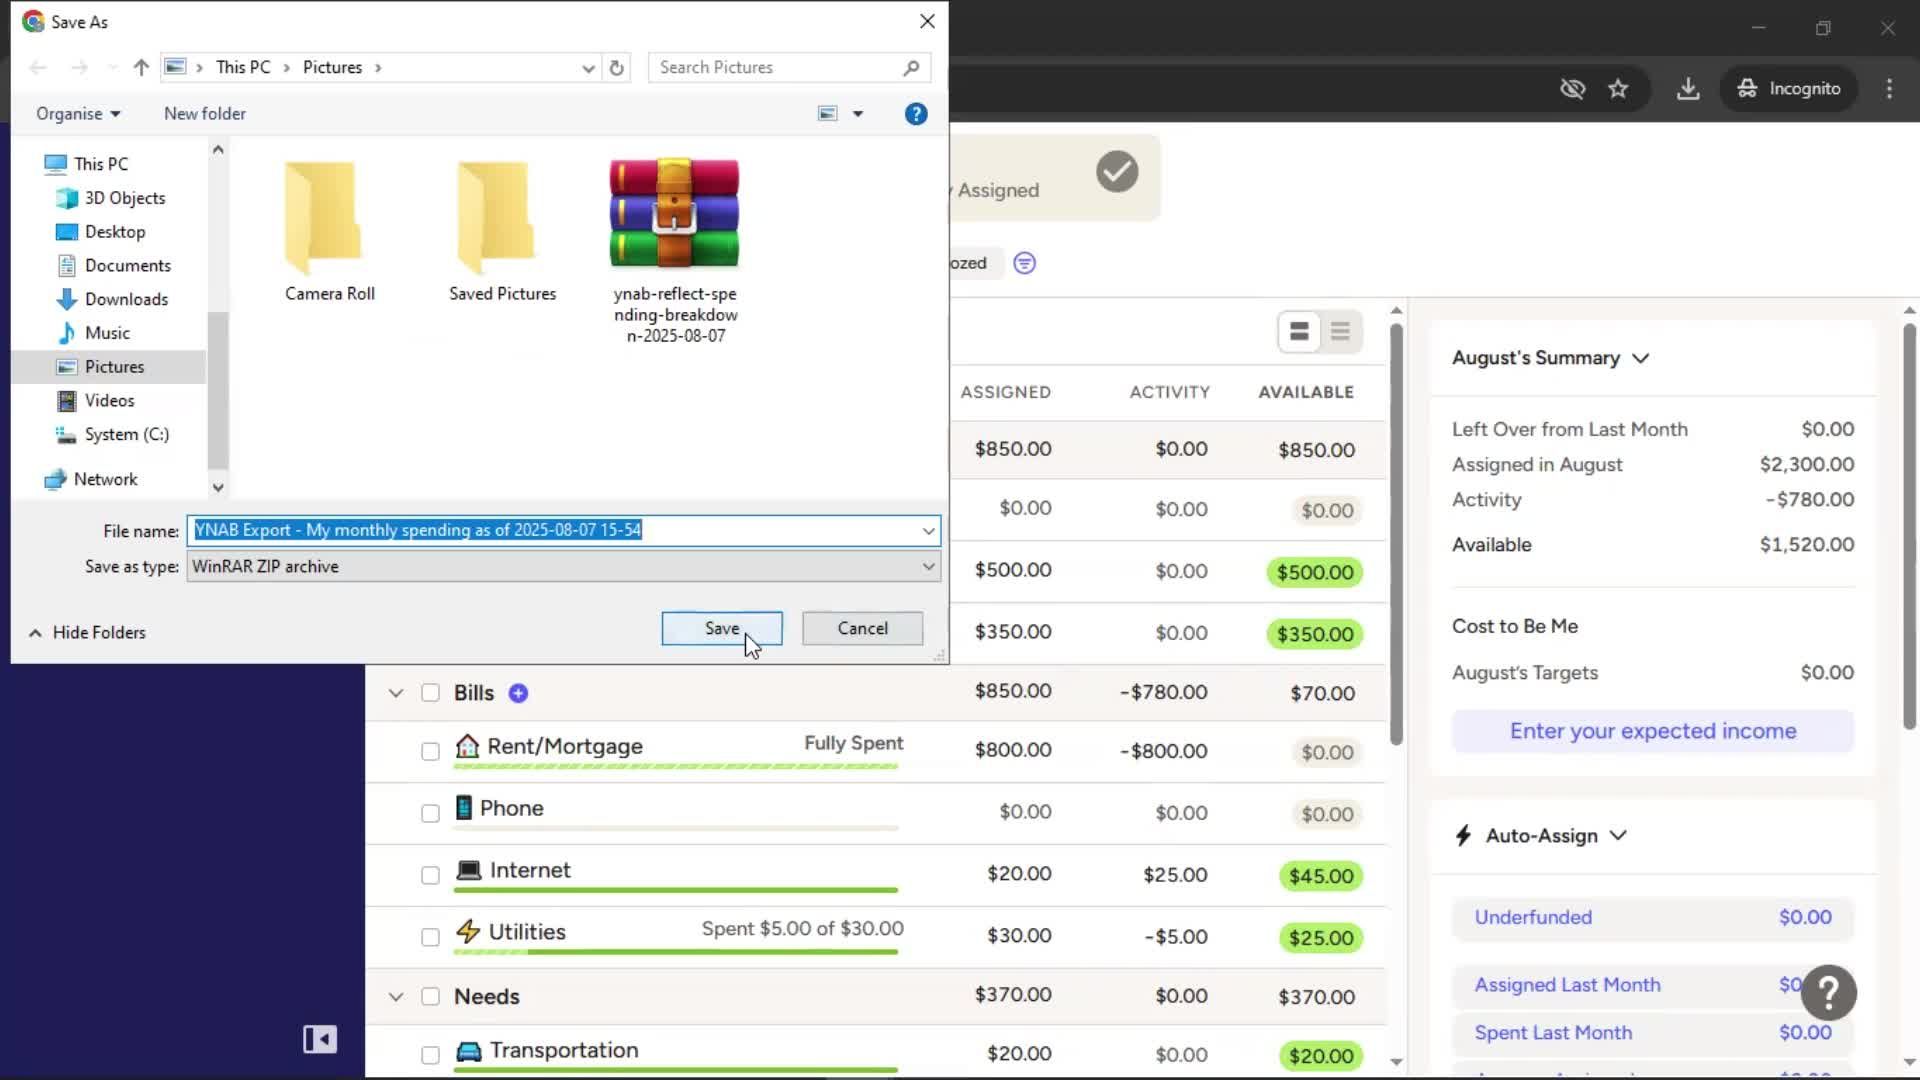The width and height of the screenshot is (1920, 1080).
Task: Add a category to Bills with plus icon
Action: (x=518, y=693)
